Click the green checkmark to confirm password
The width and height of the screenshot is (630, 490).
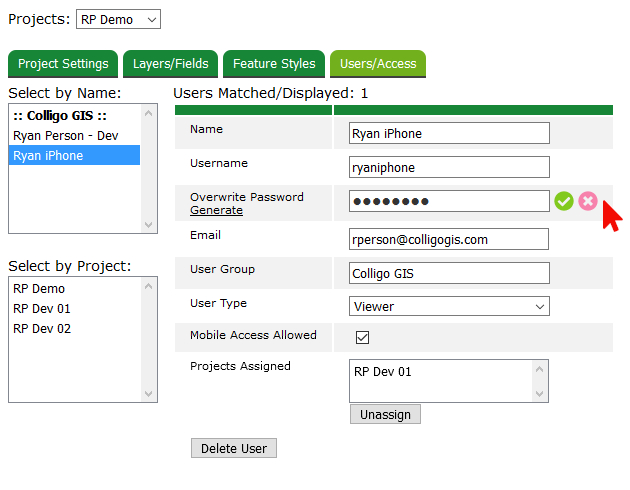[x=564, y=201]
